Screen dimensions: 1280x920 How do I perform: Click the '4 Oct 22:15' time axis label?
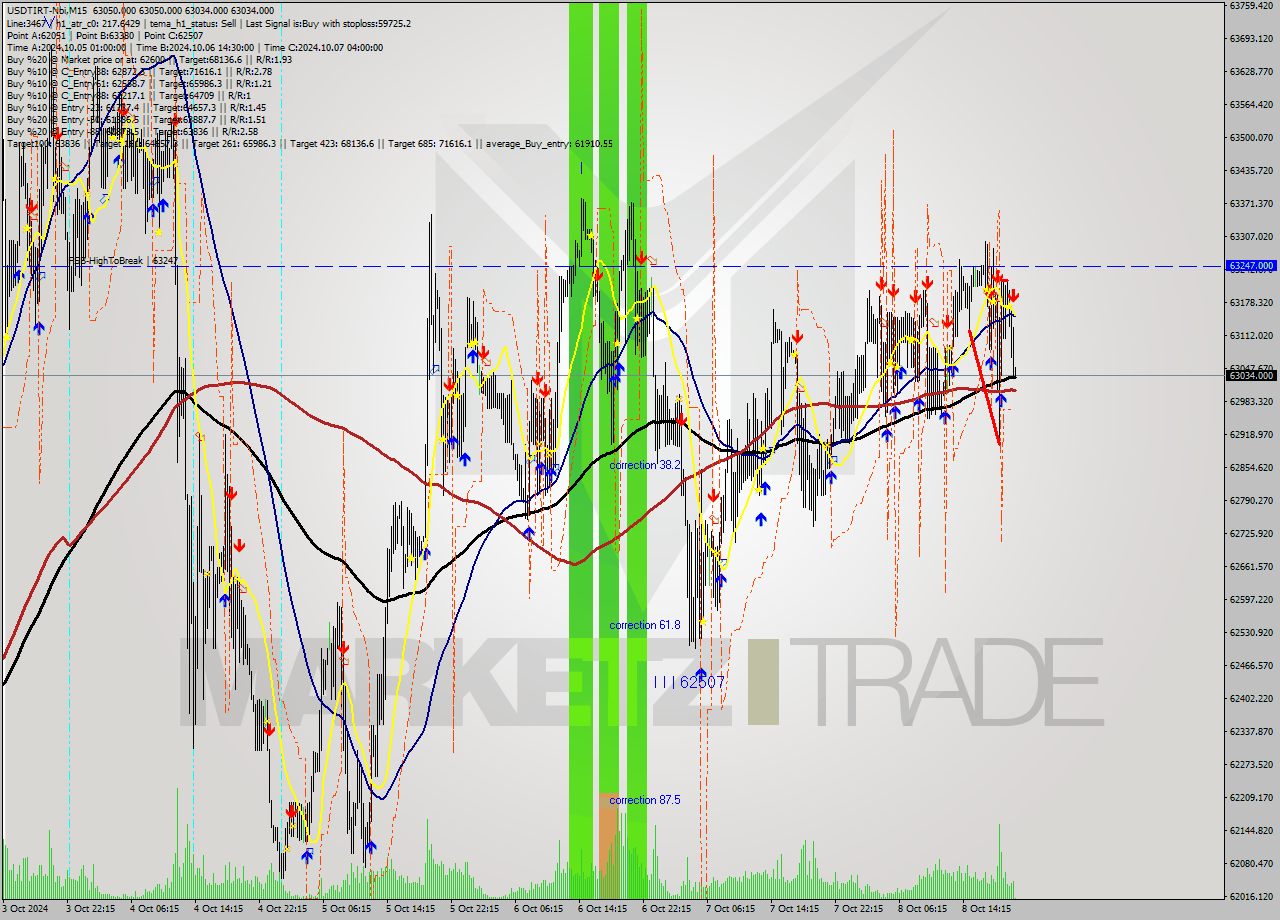click(283, 909)
